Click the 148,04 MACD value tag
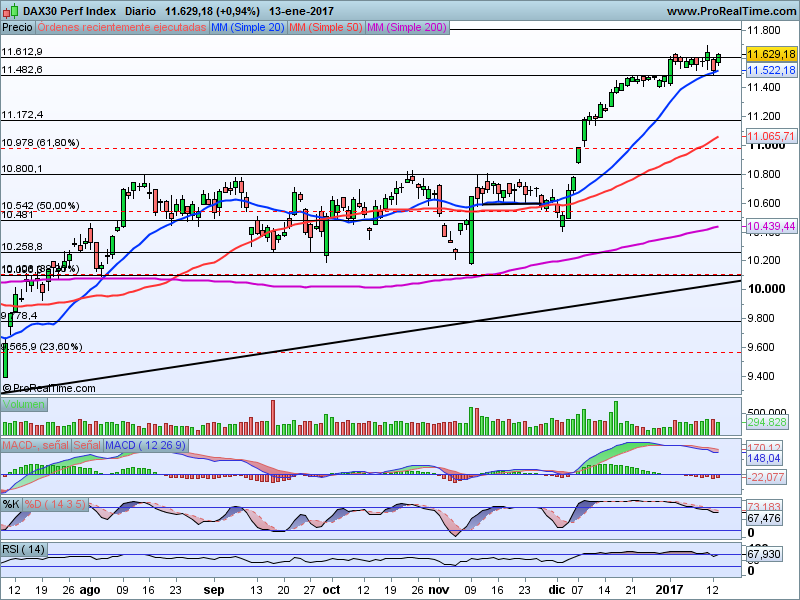The height and width of the screenshot is (600, 800). [764, 458]
